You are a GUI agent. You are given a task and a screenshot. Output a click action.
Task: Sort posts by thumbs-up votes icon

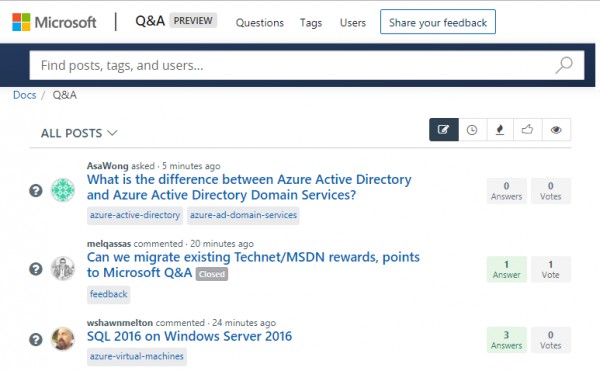pos(527,130)
